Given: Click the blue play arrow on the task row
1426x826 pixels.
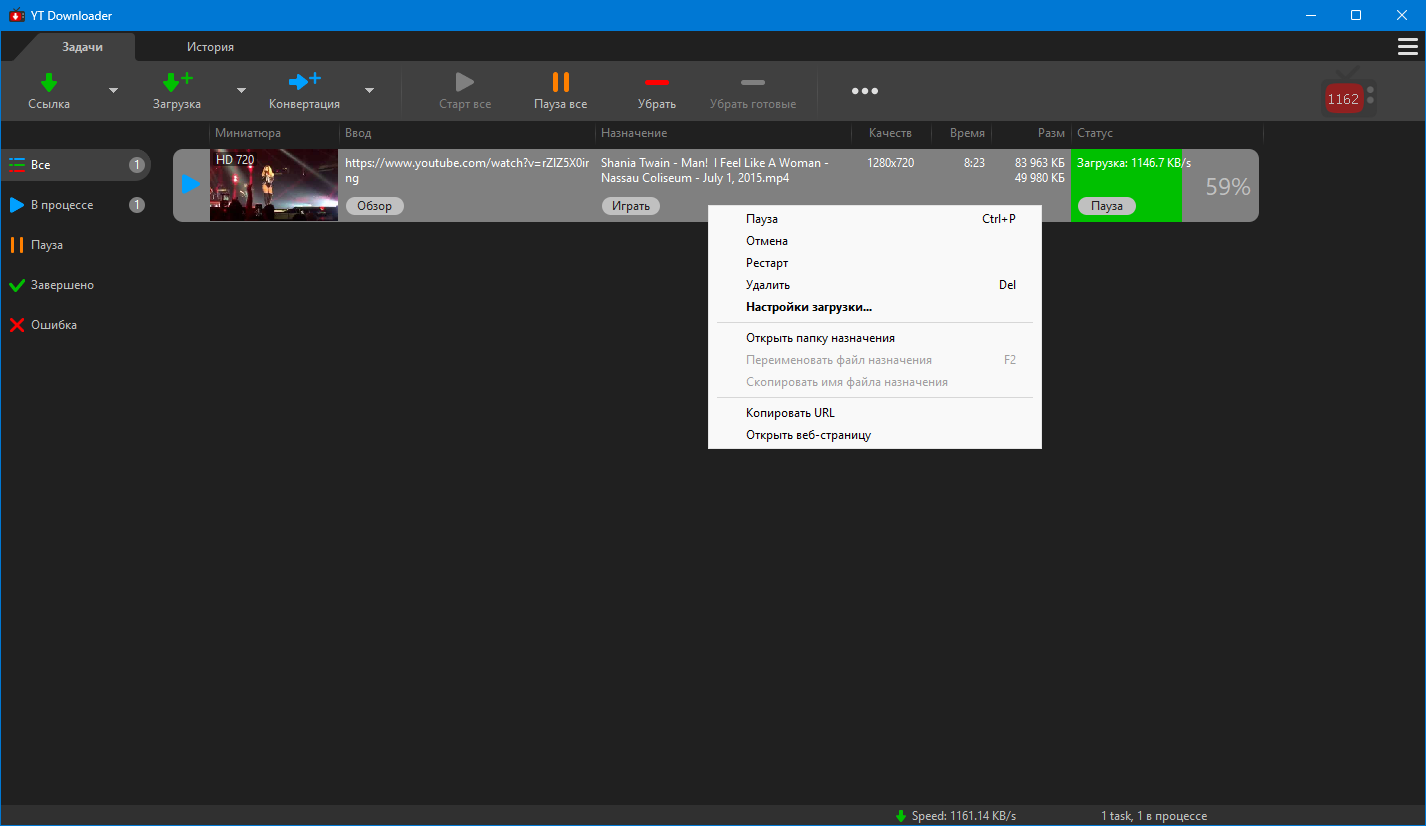Looking at the screenshot, I should pos(190,185).
